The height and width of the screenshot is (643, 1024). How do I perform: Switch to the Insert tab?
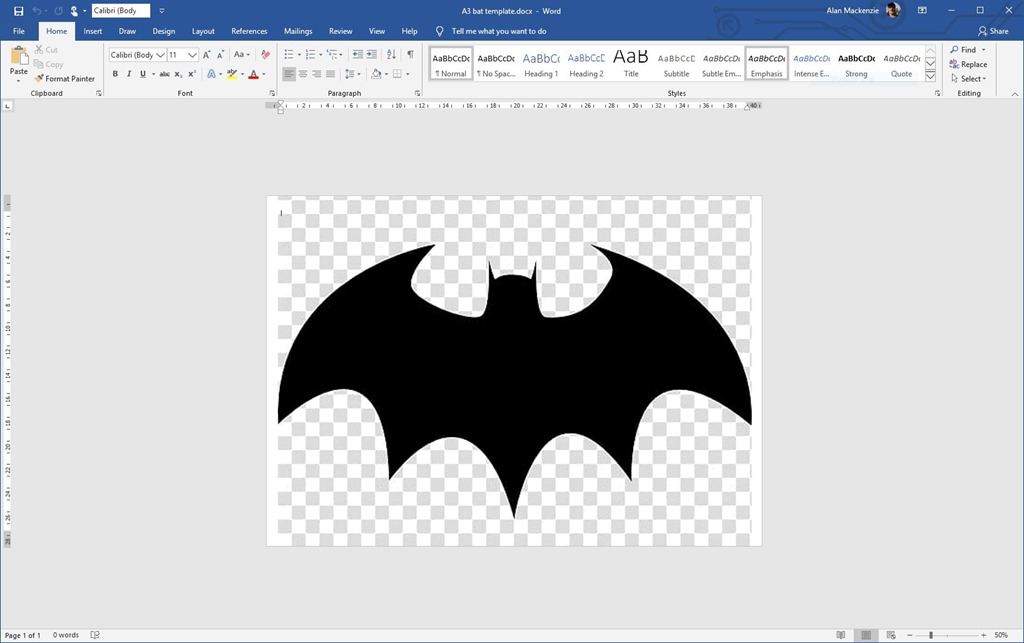click(92, 31)
